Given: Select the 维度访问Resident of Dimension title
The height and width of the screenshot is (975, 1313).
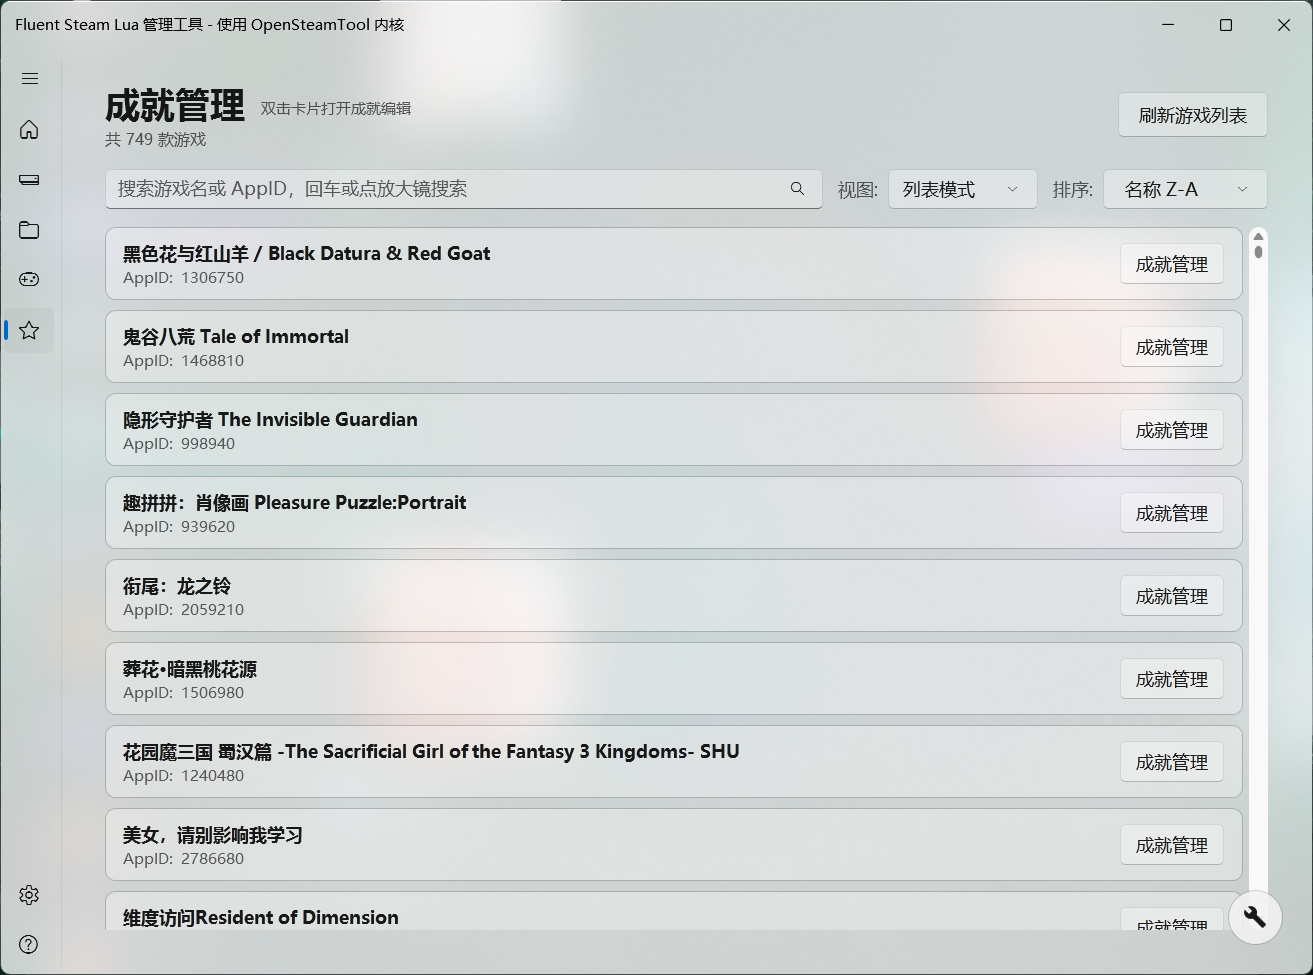Looking at the screenshot, I should [261, 917].
